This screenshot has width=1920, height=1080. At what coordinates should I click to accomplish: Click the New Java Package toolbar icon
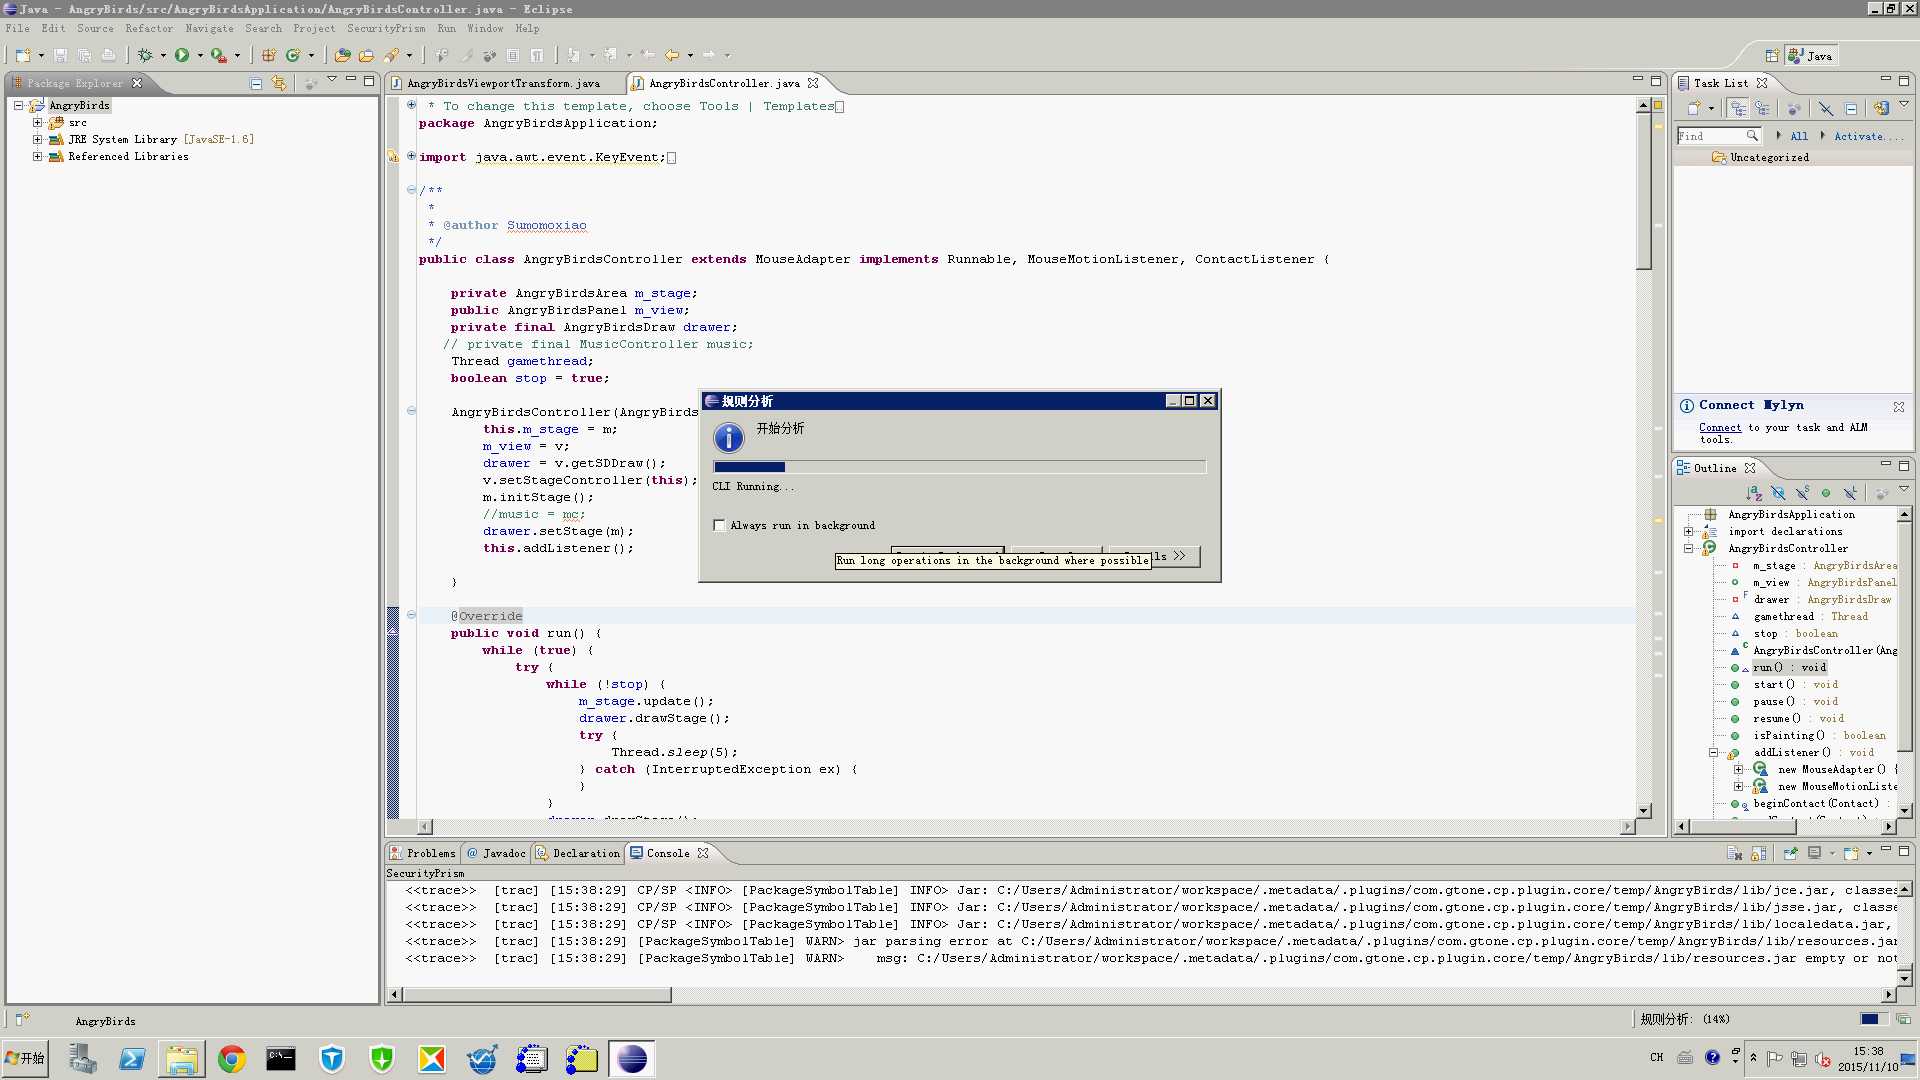click(269, 56)
